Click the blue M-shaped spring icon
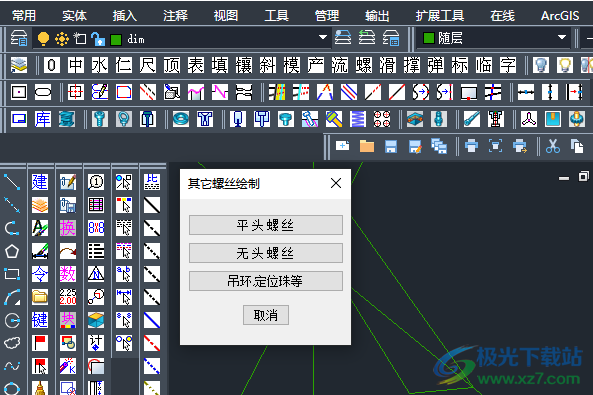Viewport: 593px width, 395px height. 358,119
